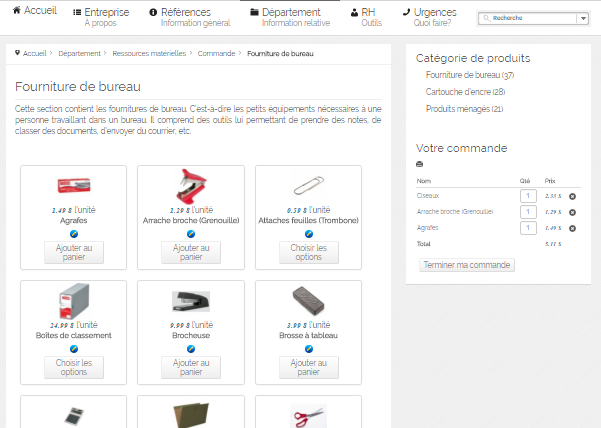The width and height of the screenshot is (601, 428).
Task: Click the print order icon
Action: [x=419, y=164]
